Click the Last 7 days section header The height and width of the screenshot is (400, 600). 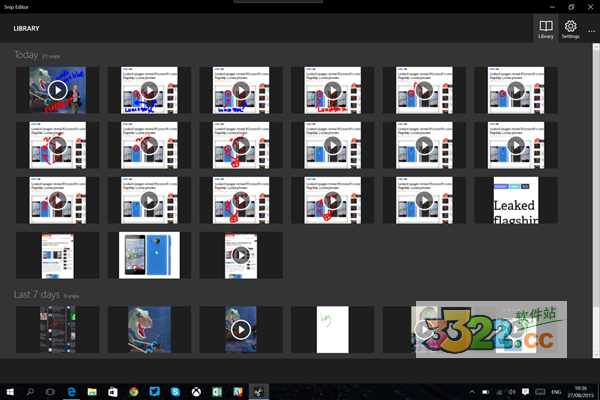pos(37,294)
